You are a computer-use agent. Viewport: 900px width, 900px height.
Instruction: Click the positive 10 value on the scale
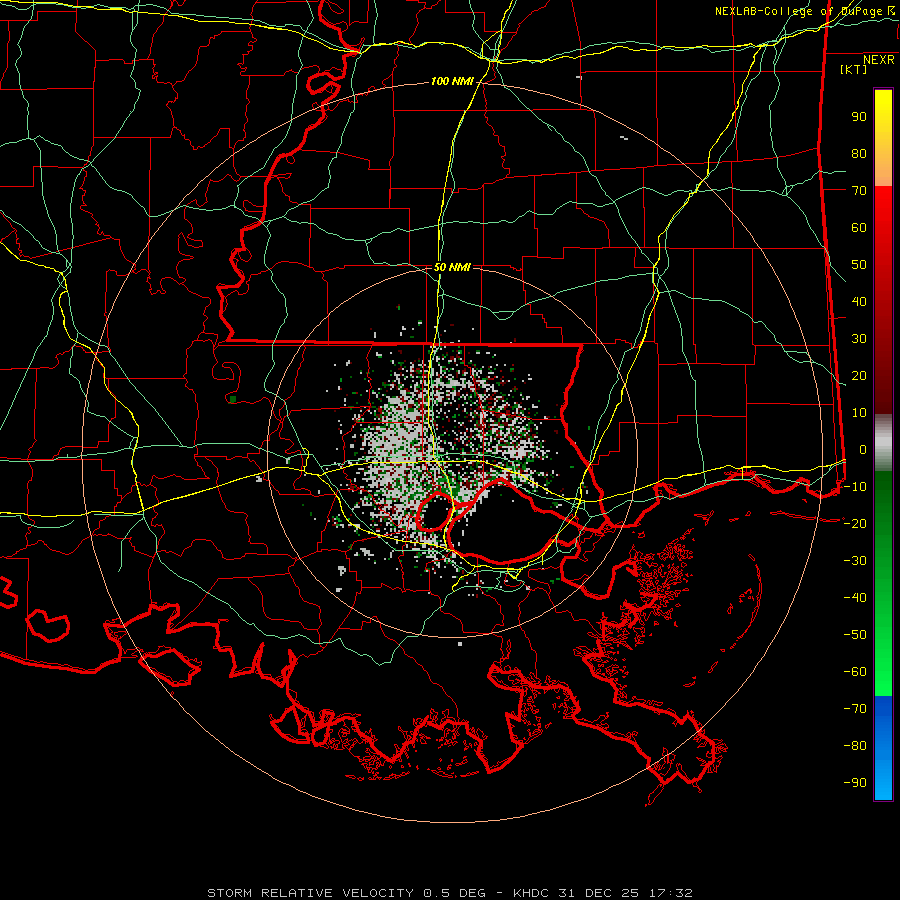(859, 413)
